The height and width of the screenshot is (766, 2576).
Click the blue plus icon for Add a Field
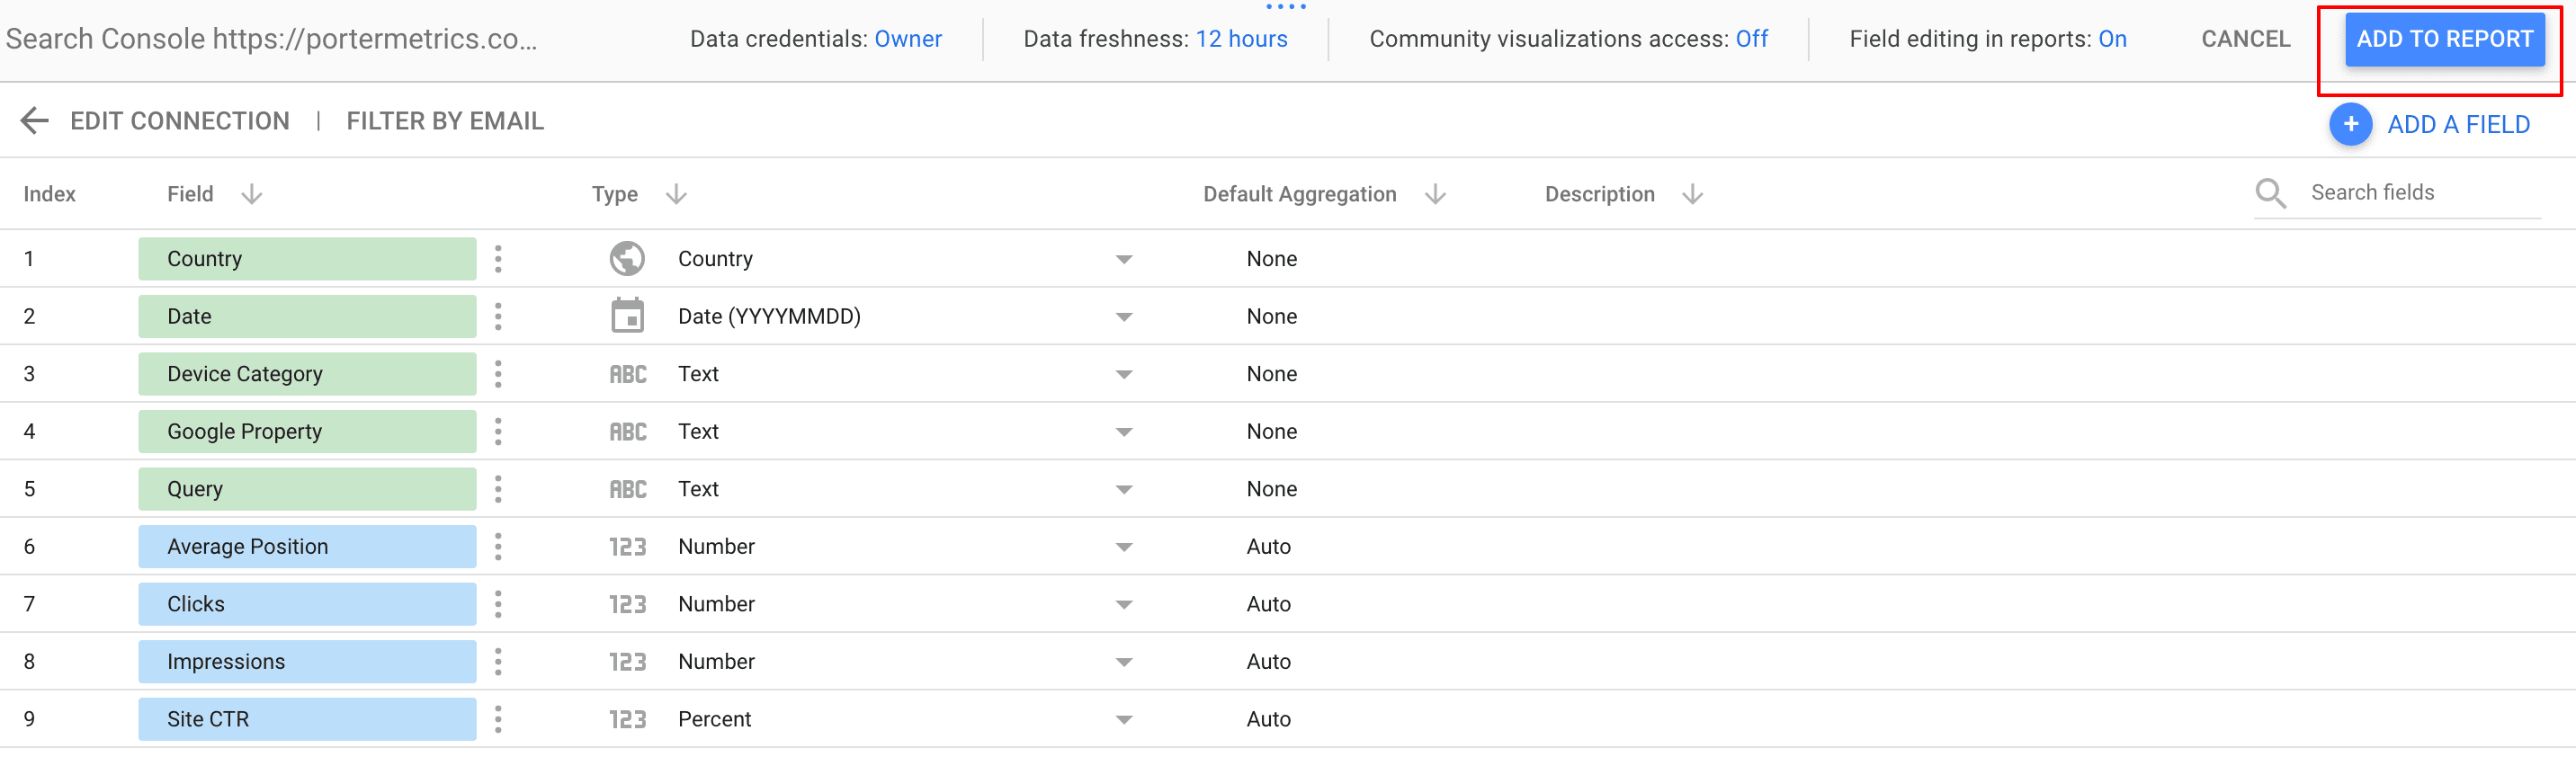(2351, 124)
